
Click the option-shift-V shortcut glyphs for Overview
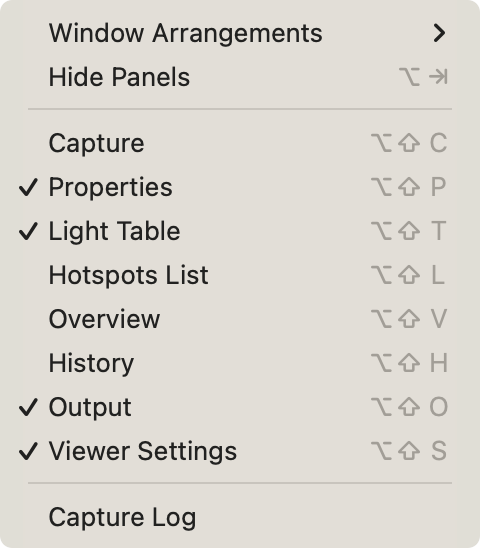pos(409,319)
